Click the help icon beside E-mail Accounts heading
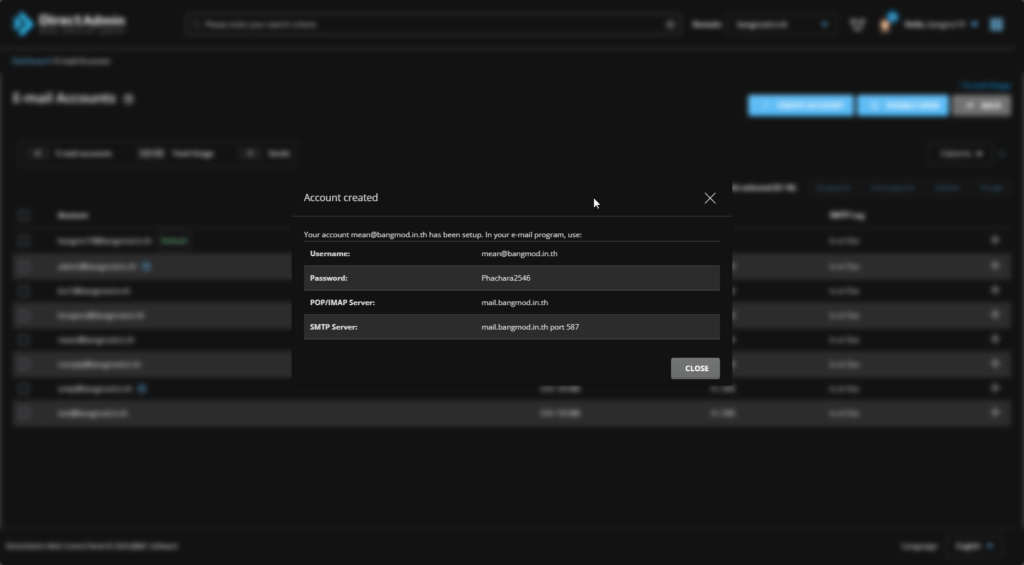The image size is (1024, 565). [129, 100]
